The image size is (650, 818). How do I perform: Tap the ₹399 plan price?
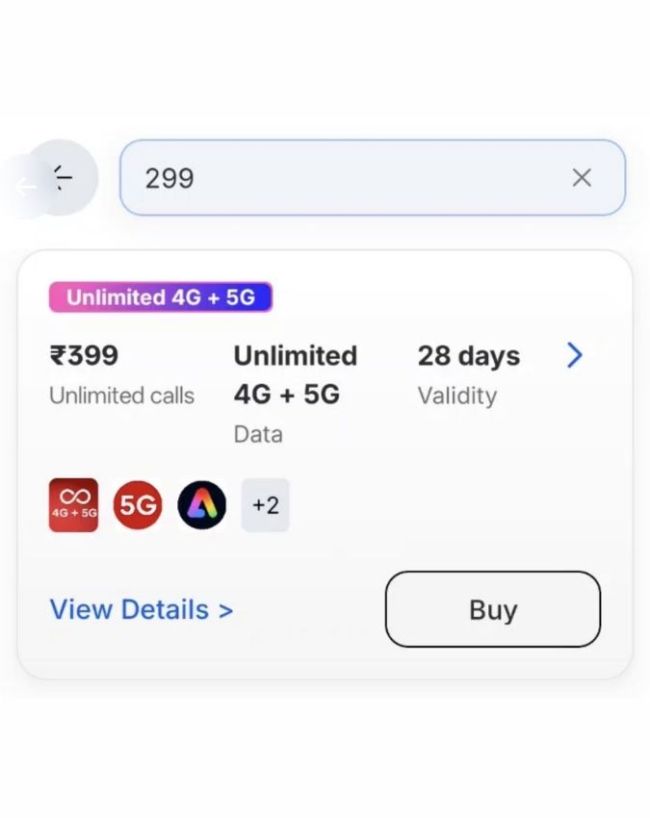pos(83,355)
